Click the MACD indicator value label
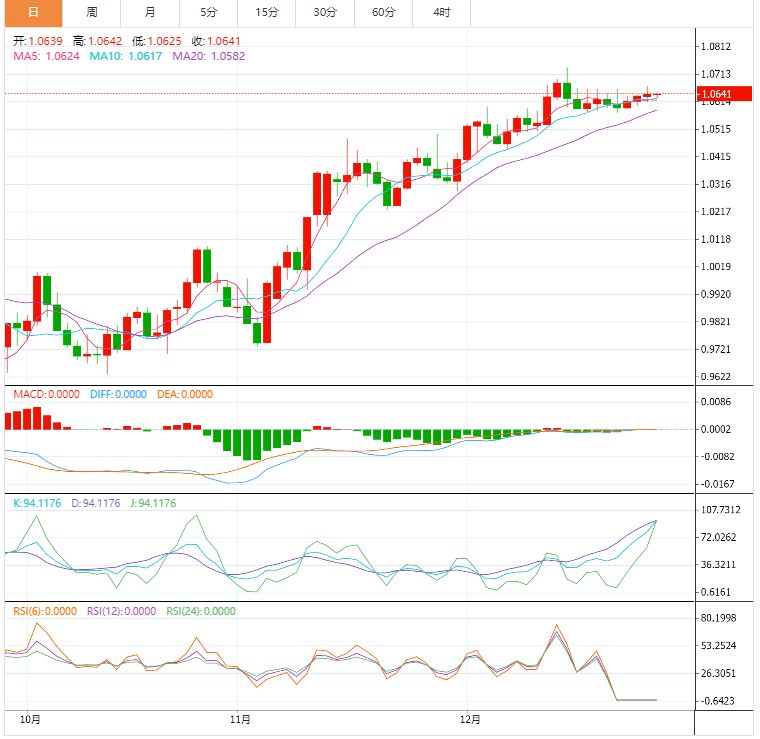760x739 pixels. tap(46, 394)
